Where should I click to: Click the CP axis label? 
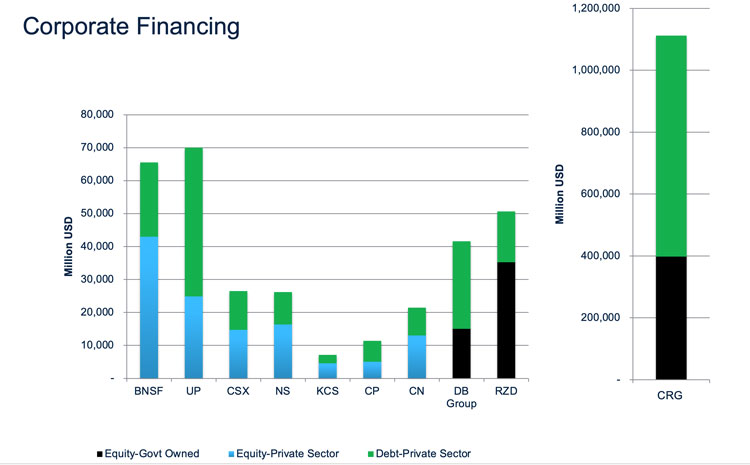click(372, 391)
